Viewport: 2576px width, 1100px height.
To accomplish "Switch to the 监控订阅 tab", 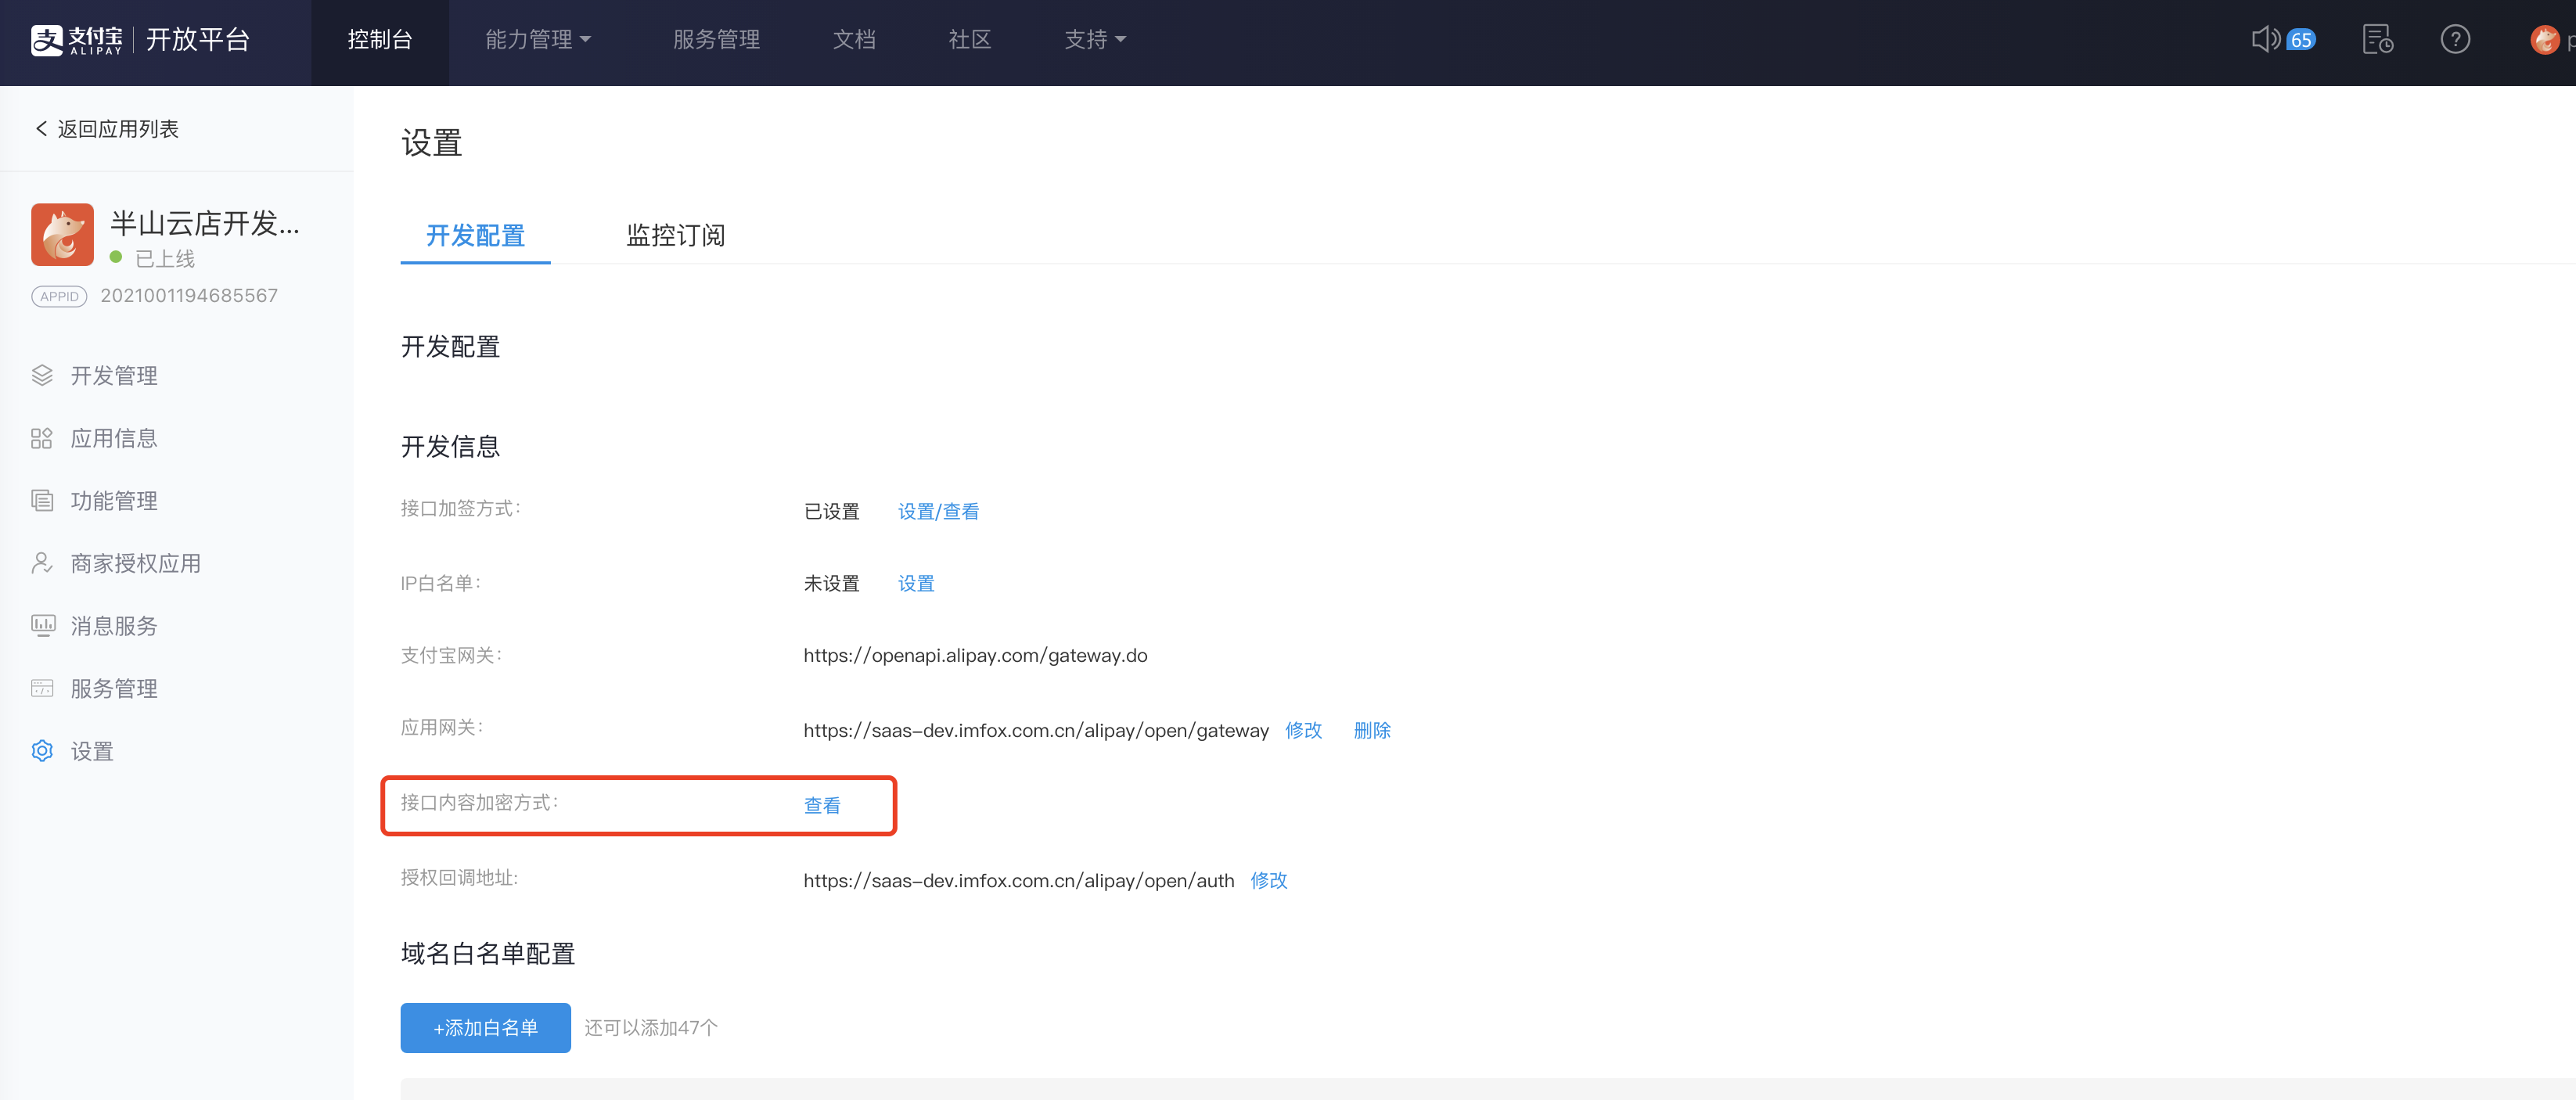I will point(675,236).
